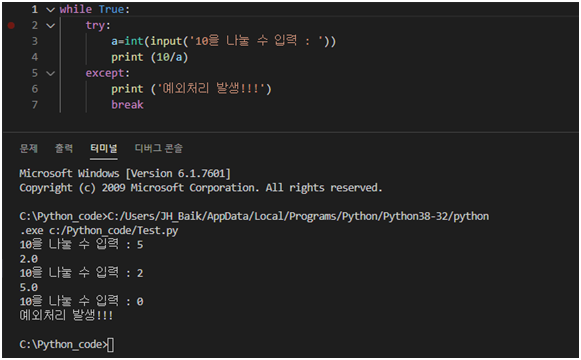The height and width of the screenshot is (360, 581).
Task: Click line number 1 in the gutter
Action: [x=35, y=10]
